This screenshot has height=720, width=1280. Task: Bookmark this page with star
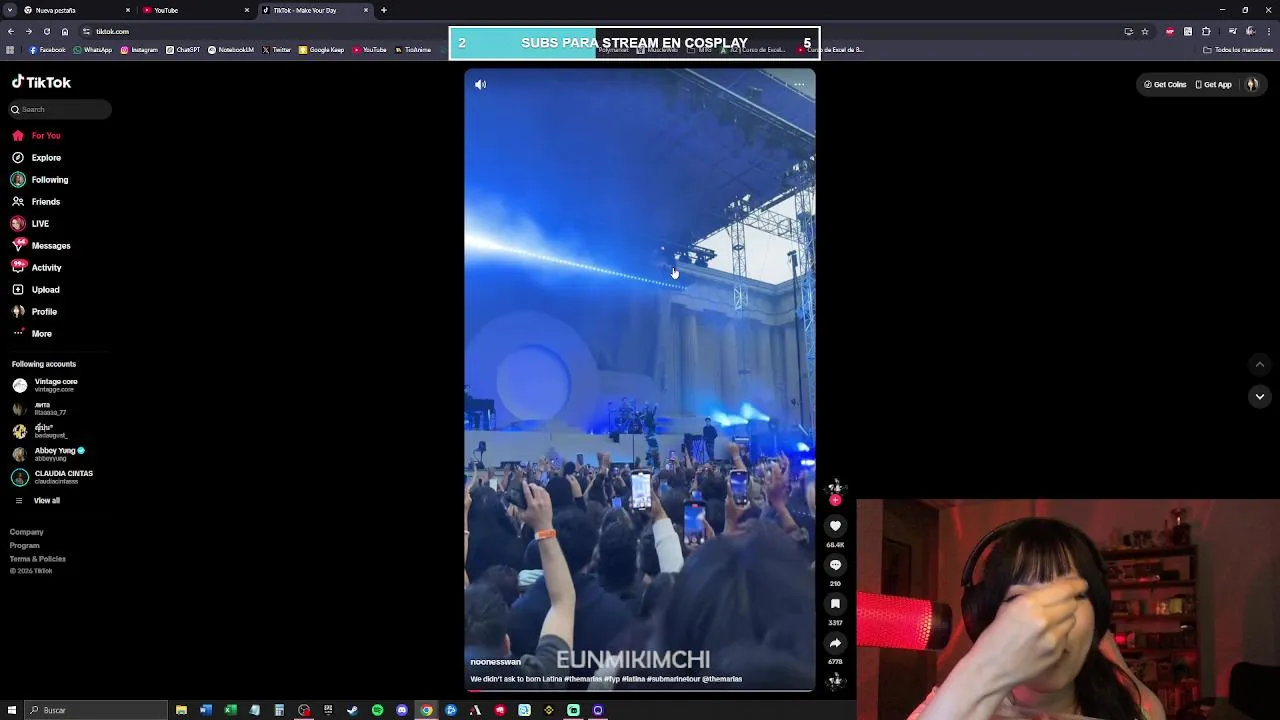tap(1145, 31)
